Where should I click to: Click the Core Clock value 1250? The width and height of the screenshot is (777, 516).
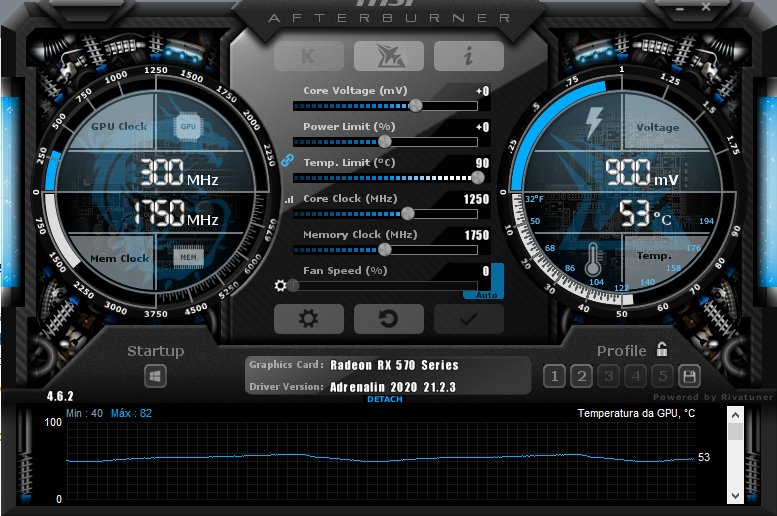[476, 199]
